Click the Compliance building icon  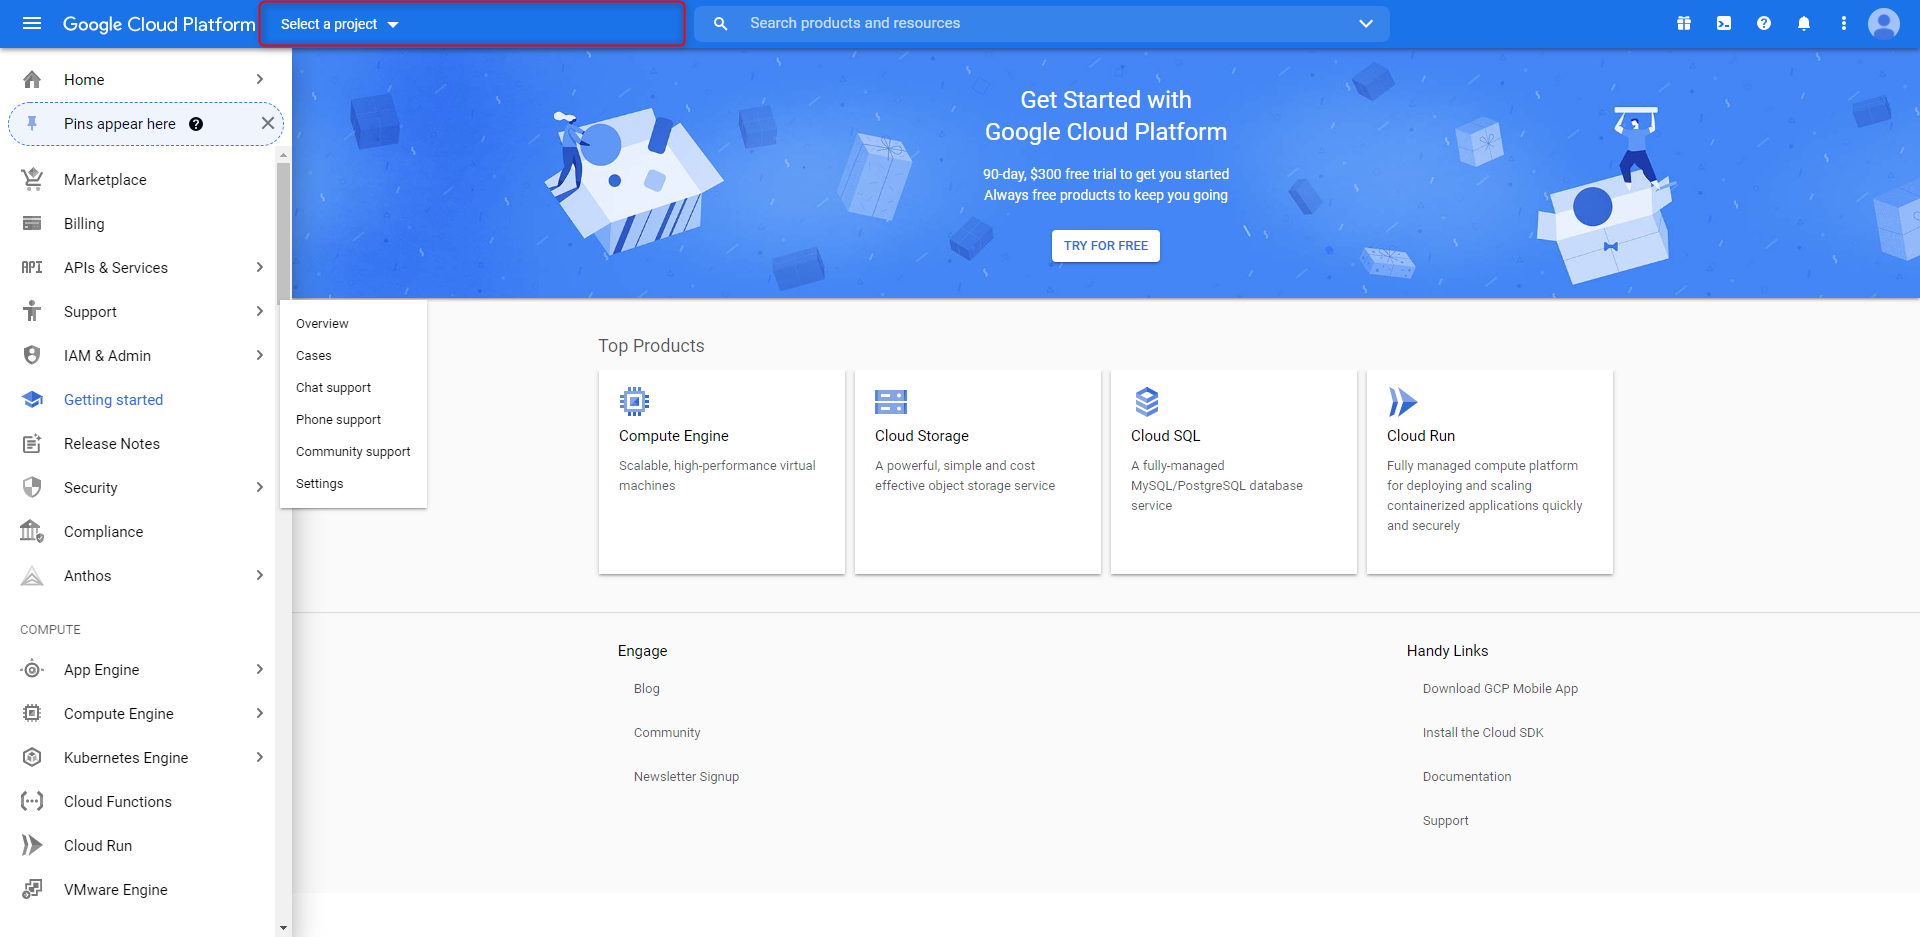click(x=32, y=531)
